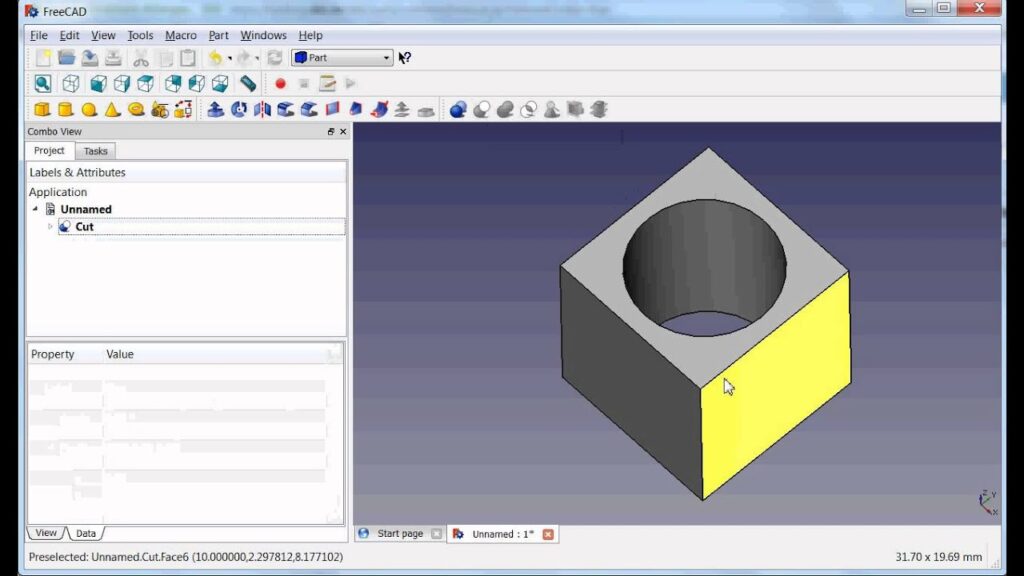The height and width of the screenshot is (576, 1024).
Task: Create a Torus primitive
Action: coord(136,110)
